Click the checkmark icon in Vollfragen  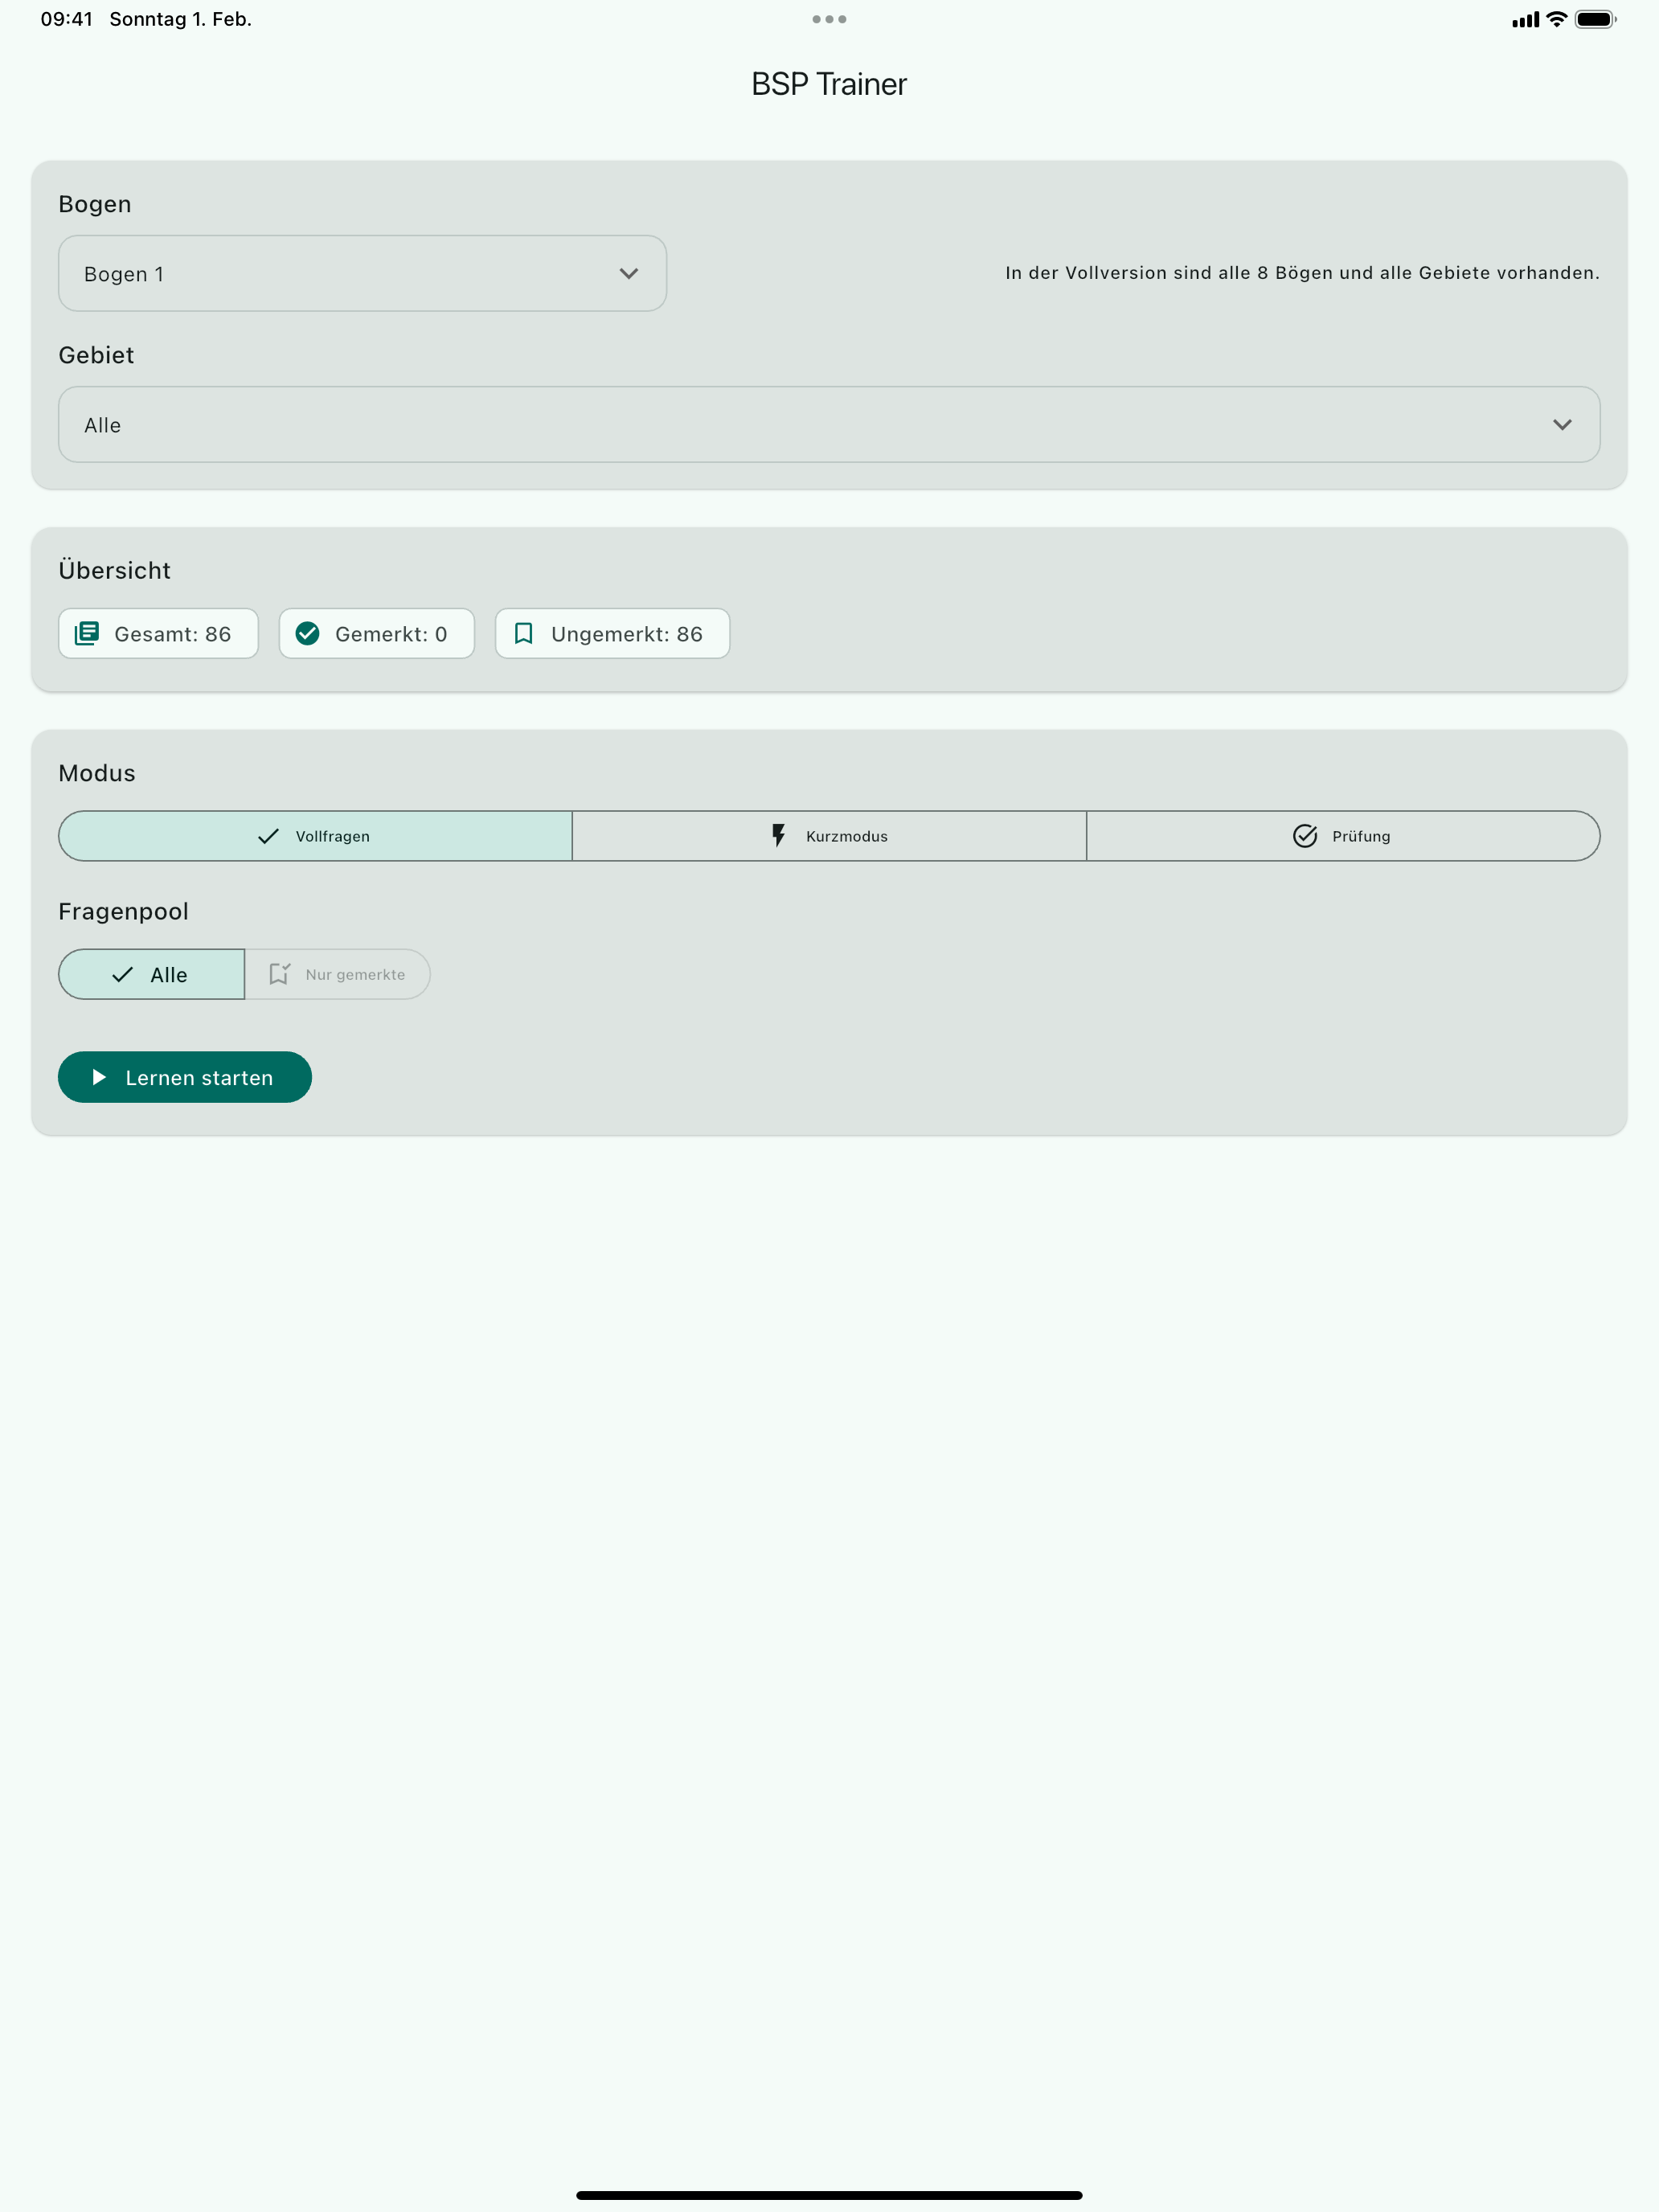click(268, 836)
